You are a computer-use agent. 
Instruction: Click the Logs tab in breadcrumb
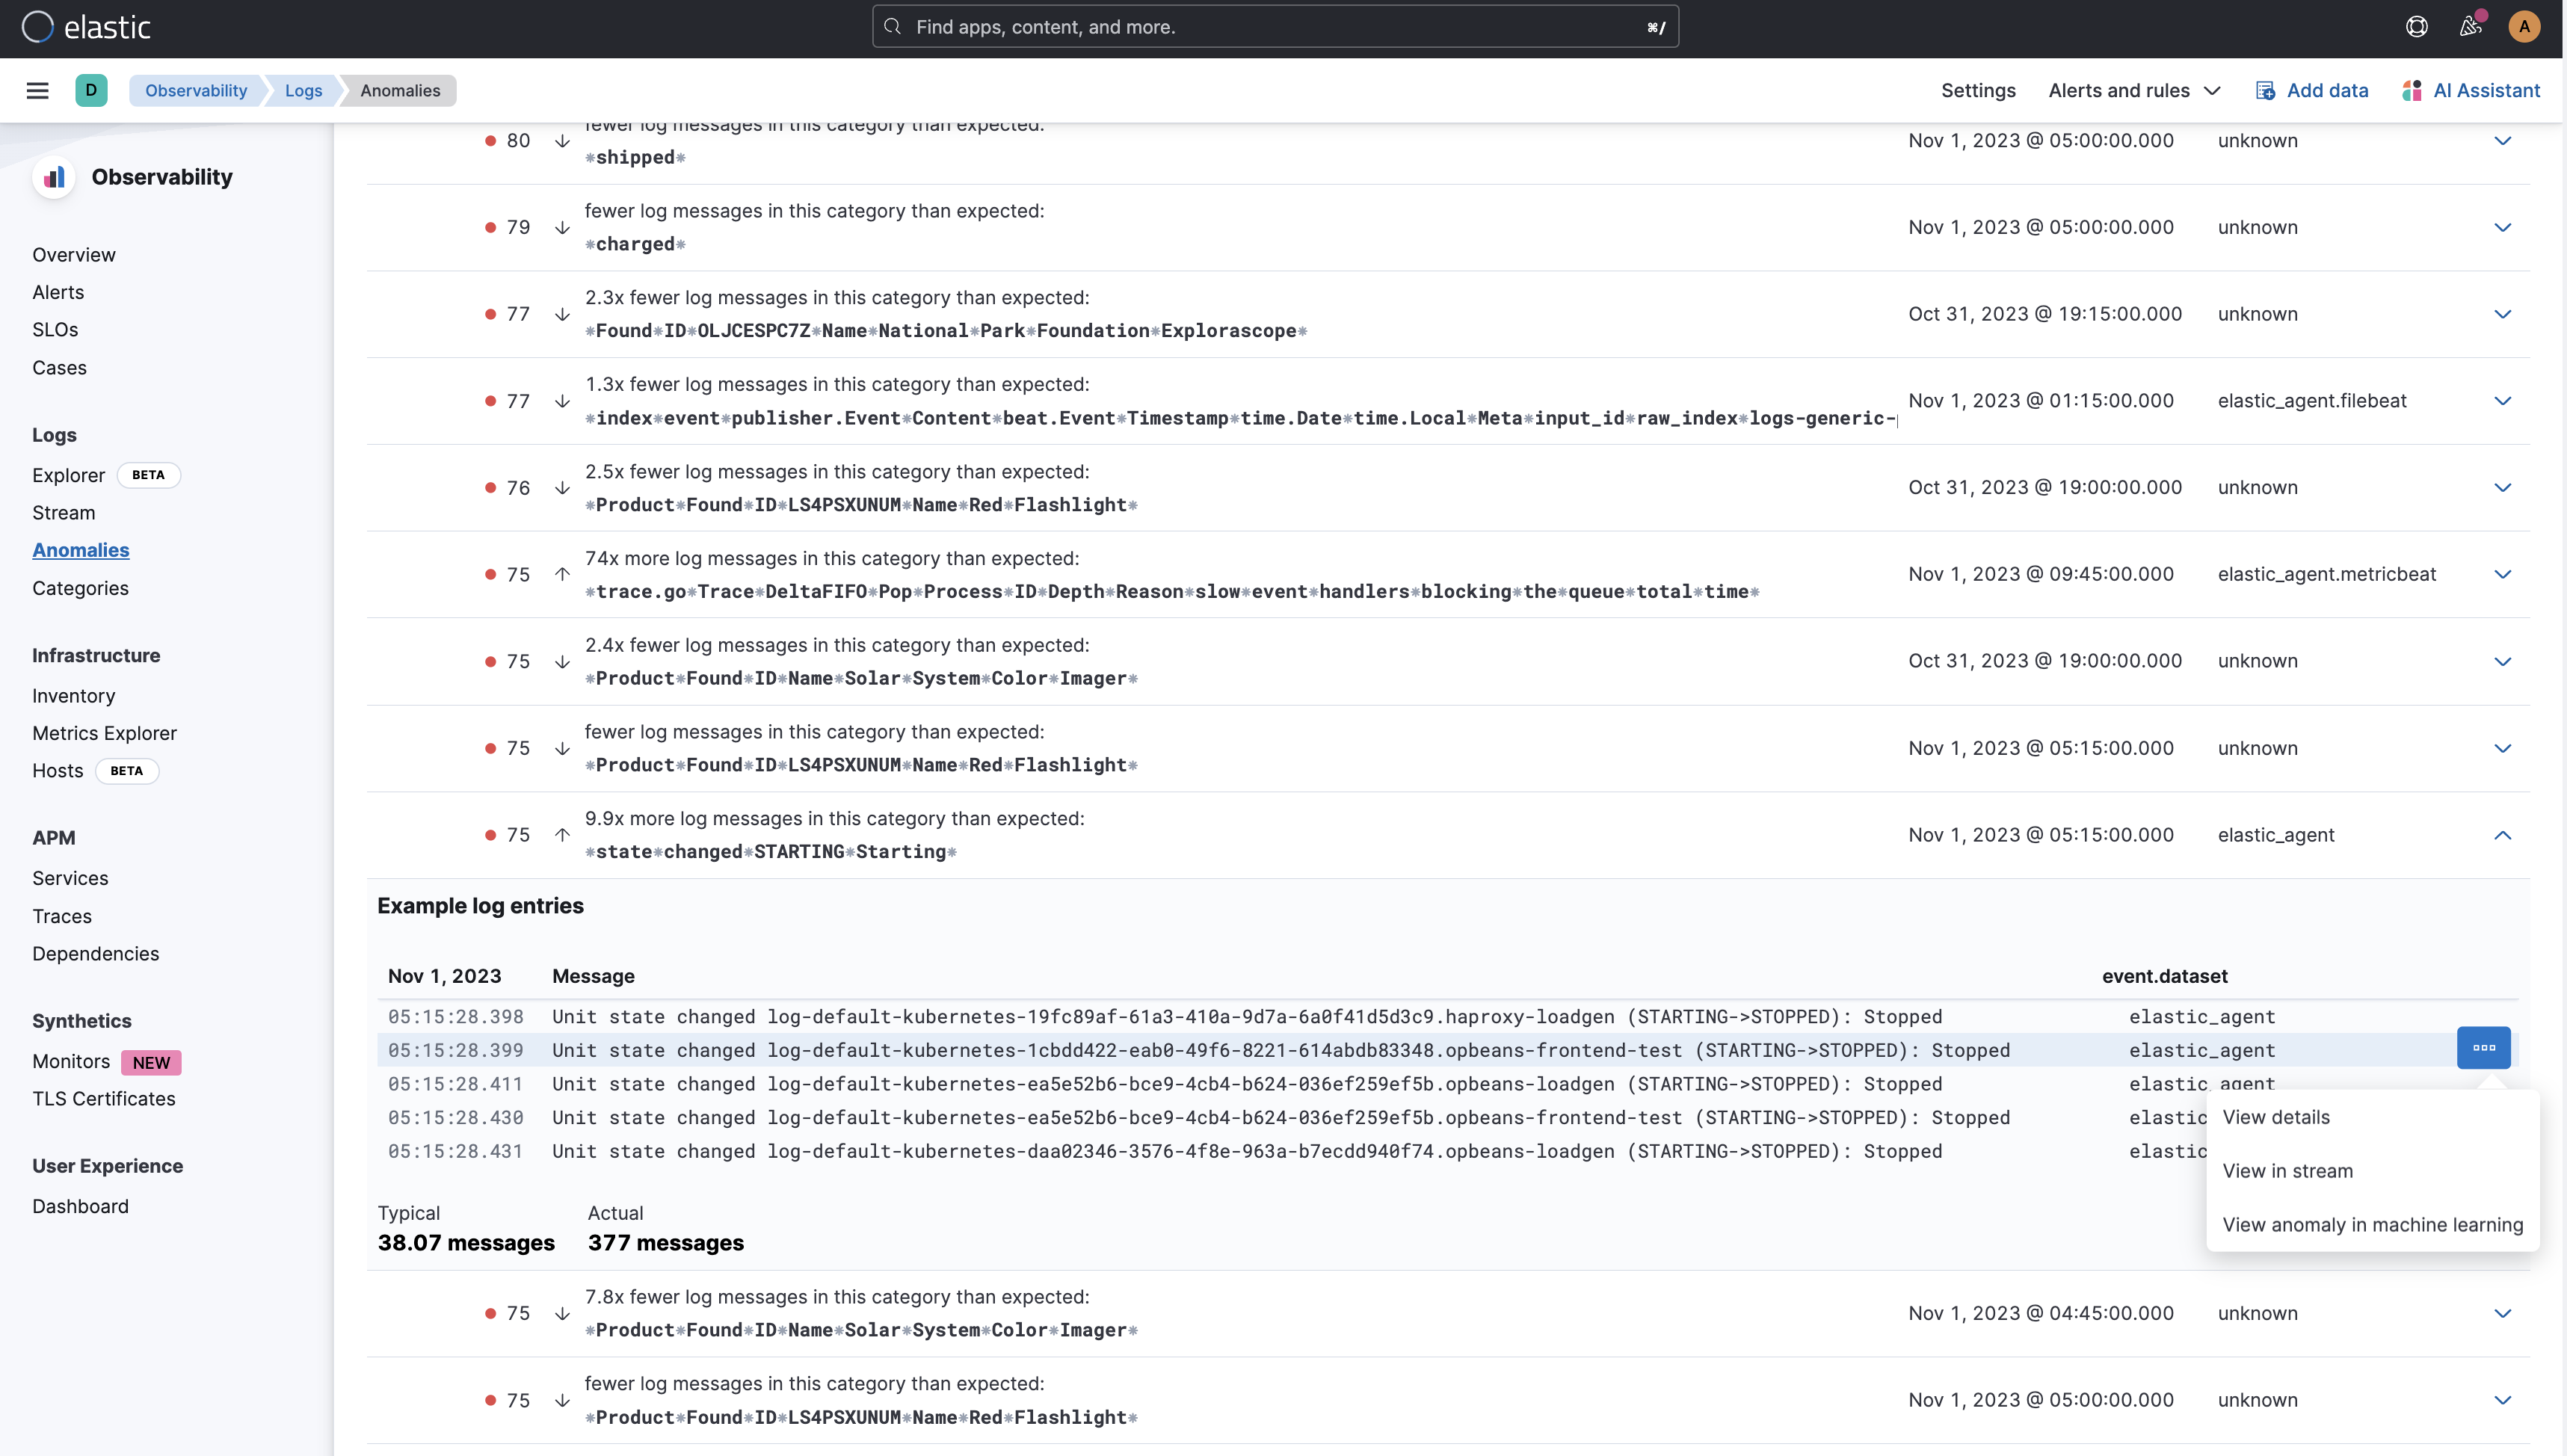pyautogui.click(x=303, y=90)
